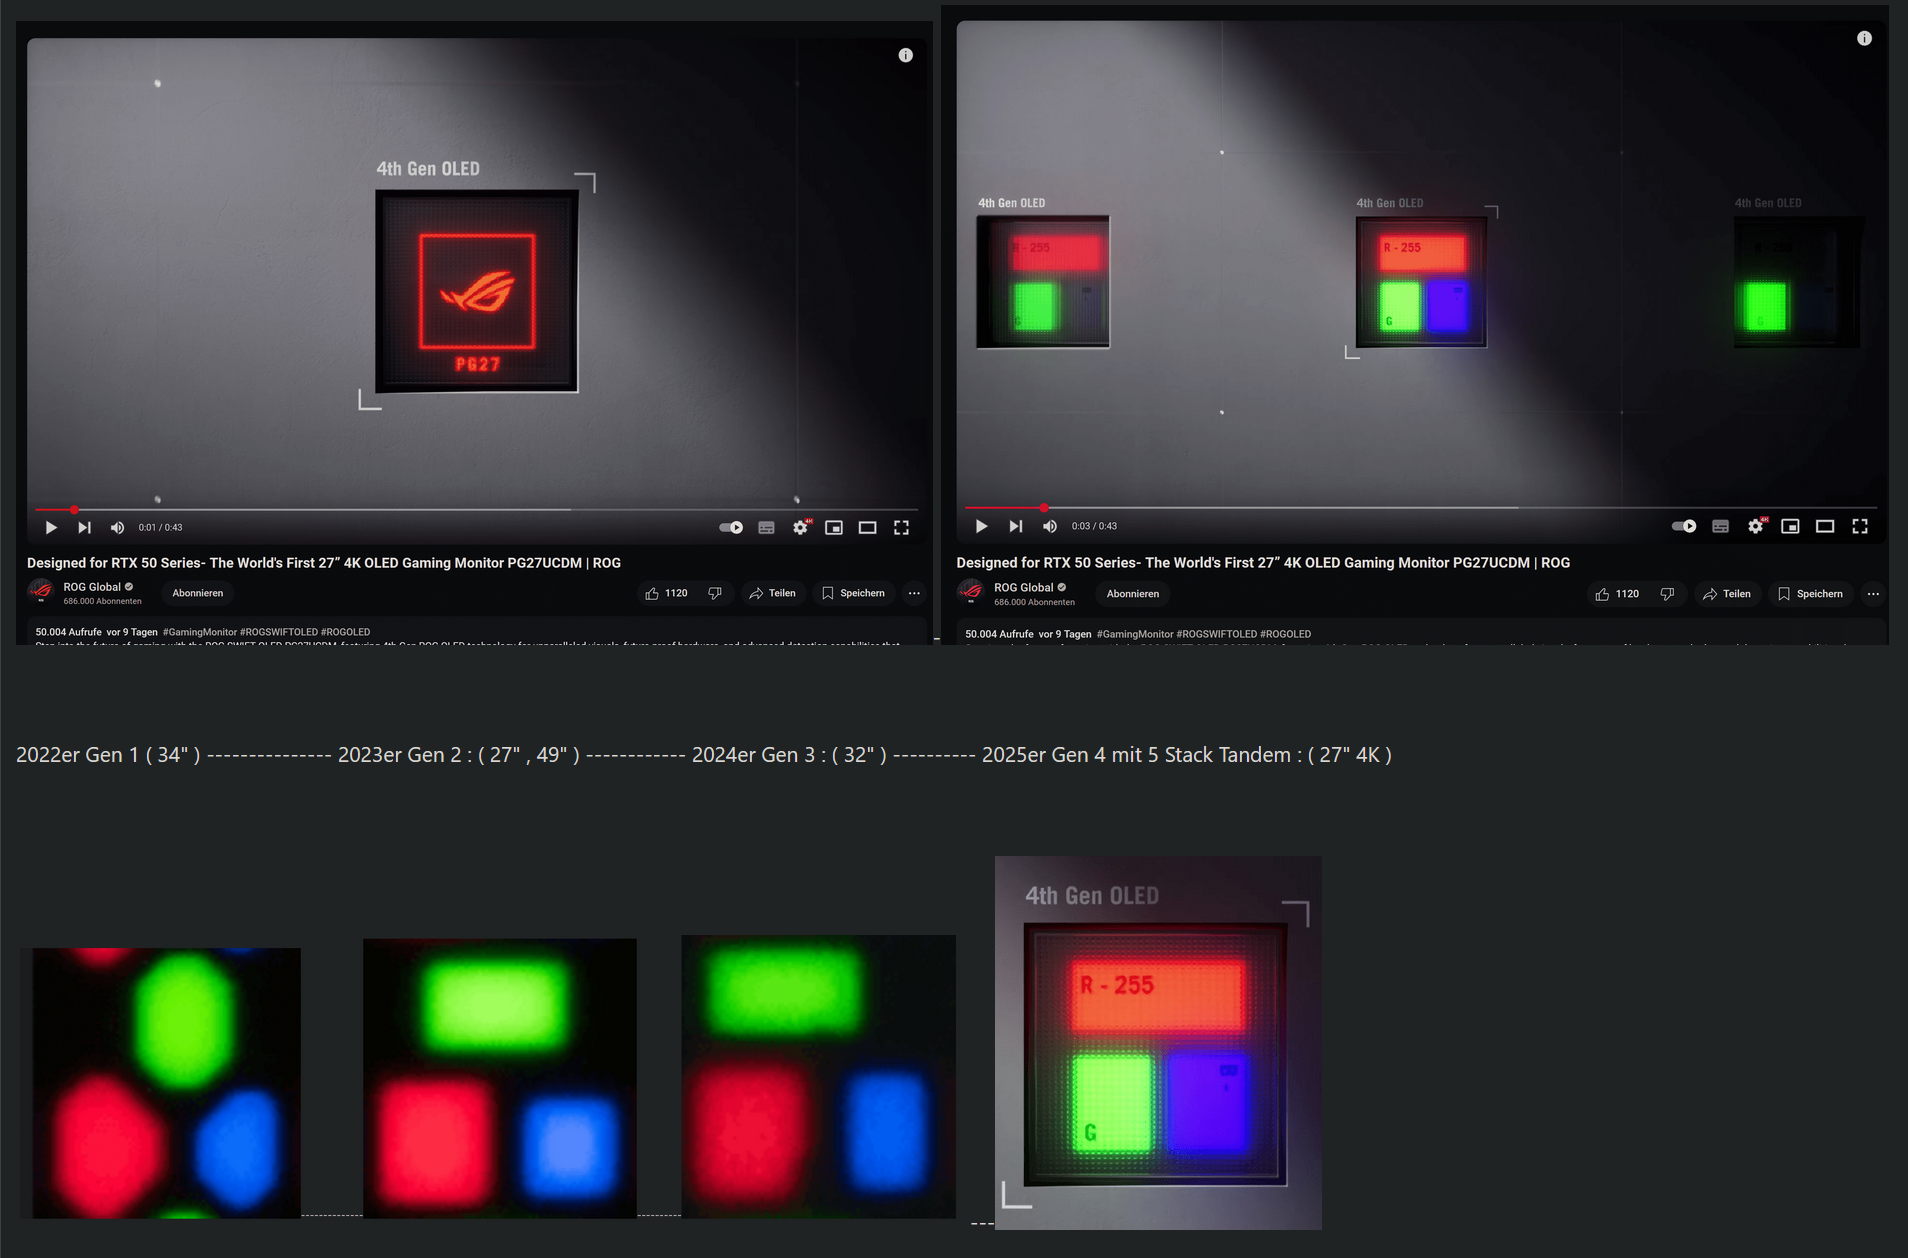Toggle autoplay on the left video player
This screenshot has width=1908, height=1258.
pyautogui.click(x=732, y=527)
